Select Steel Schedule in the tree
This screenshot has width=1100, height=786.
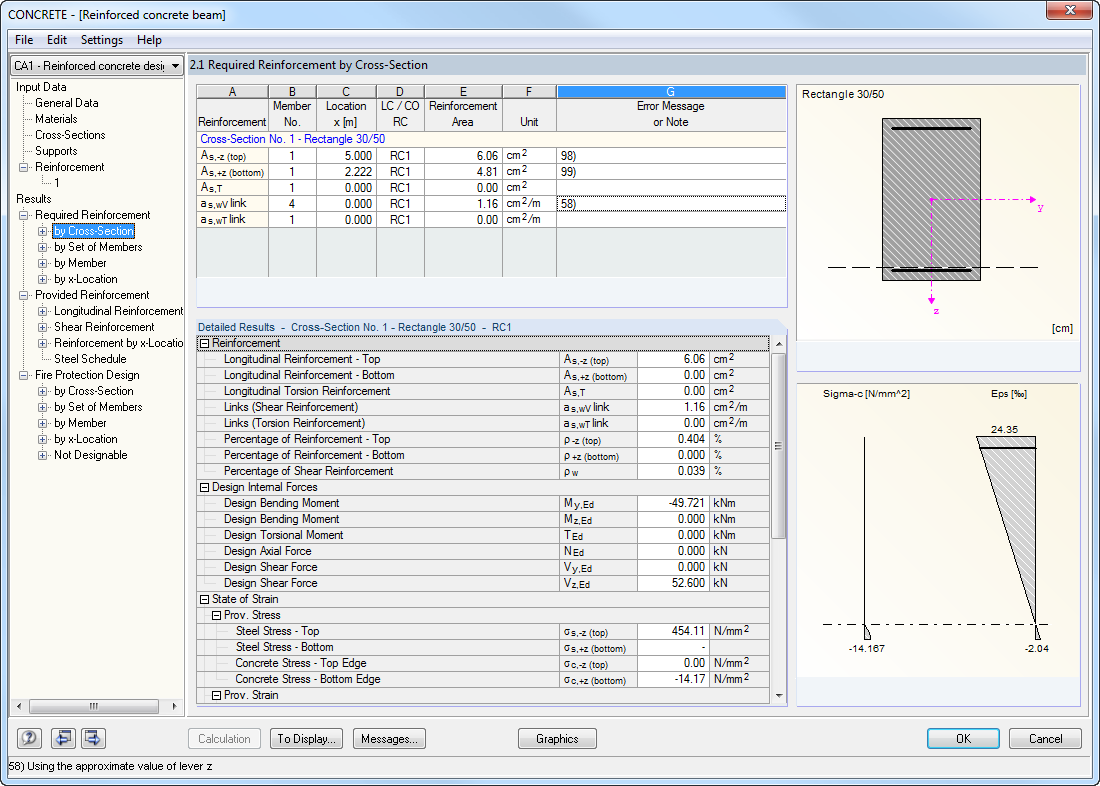pos(90,359)
